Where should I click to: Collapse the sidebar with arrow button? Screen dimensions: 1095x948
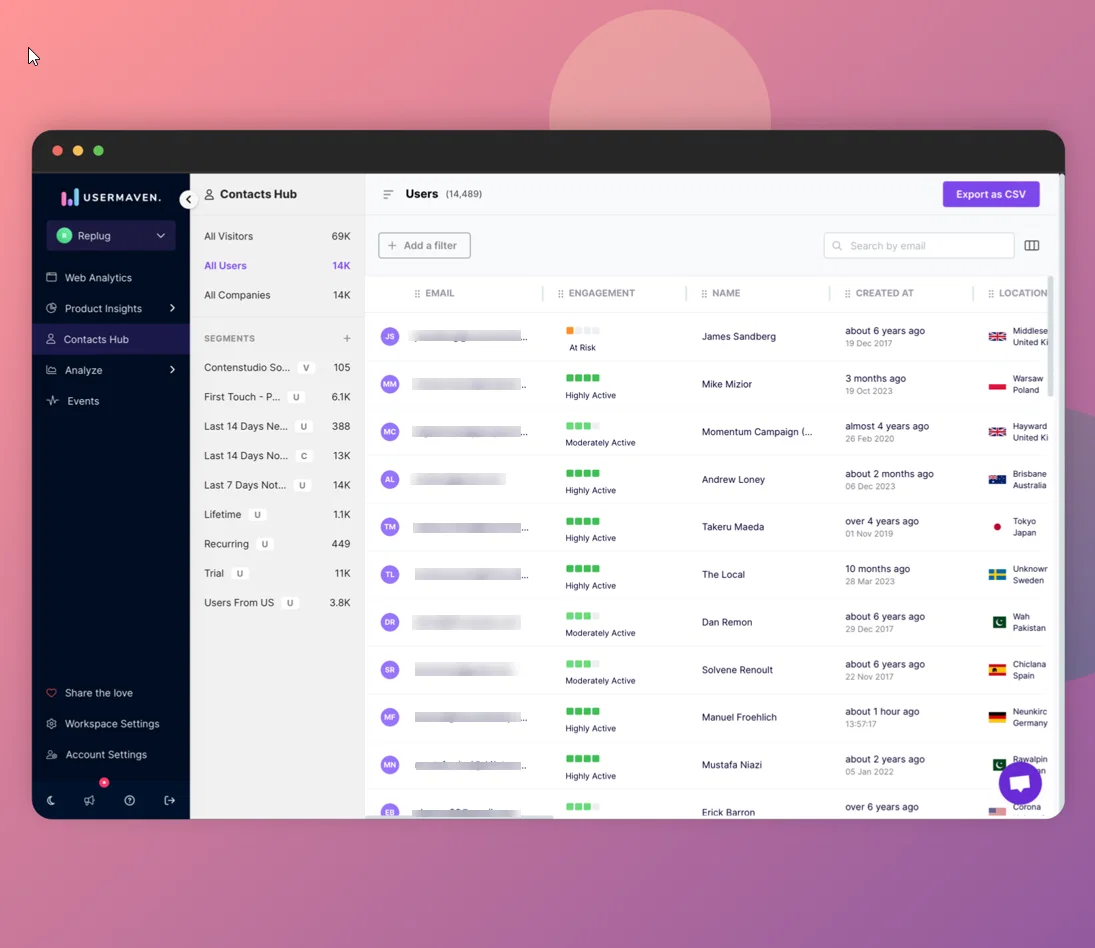pos(188,200)
